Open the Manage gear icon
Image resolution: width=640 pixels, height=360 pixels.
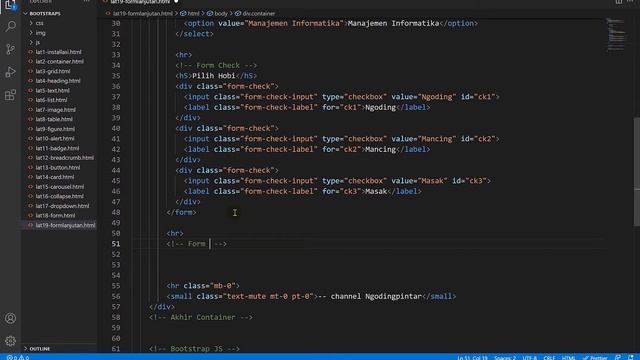point(11,341)
